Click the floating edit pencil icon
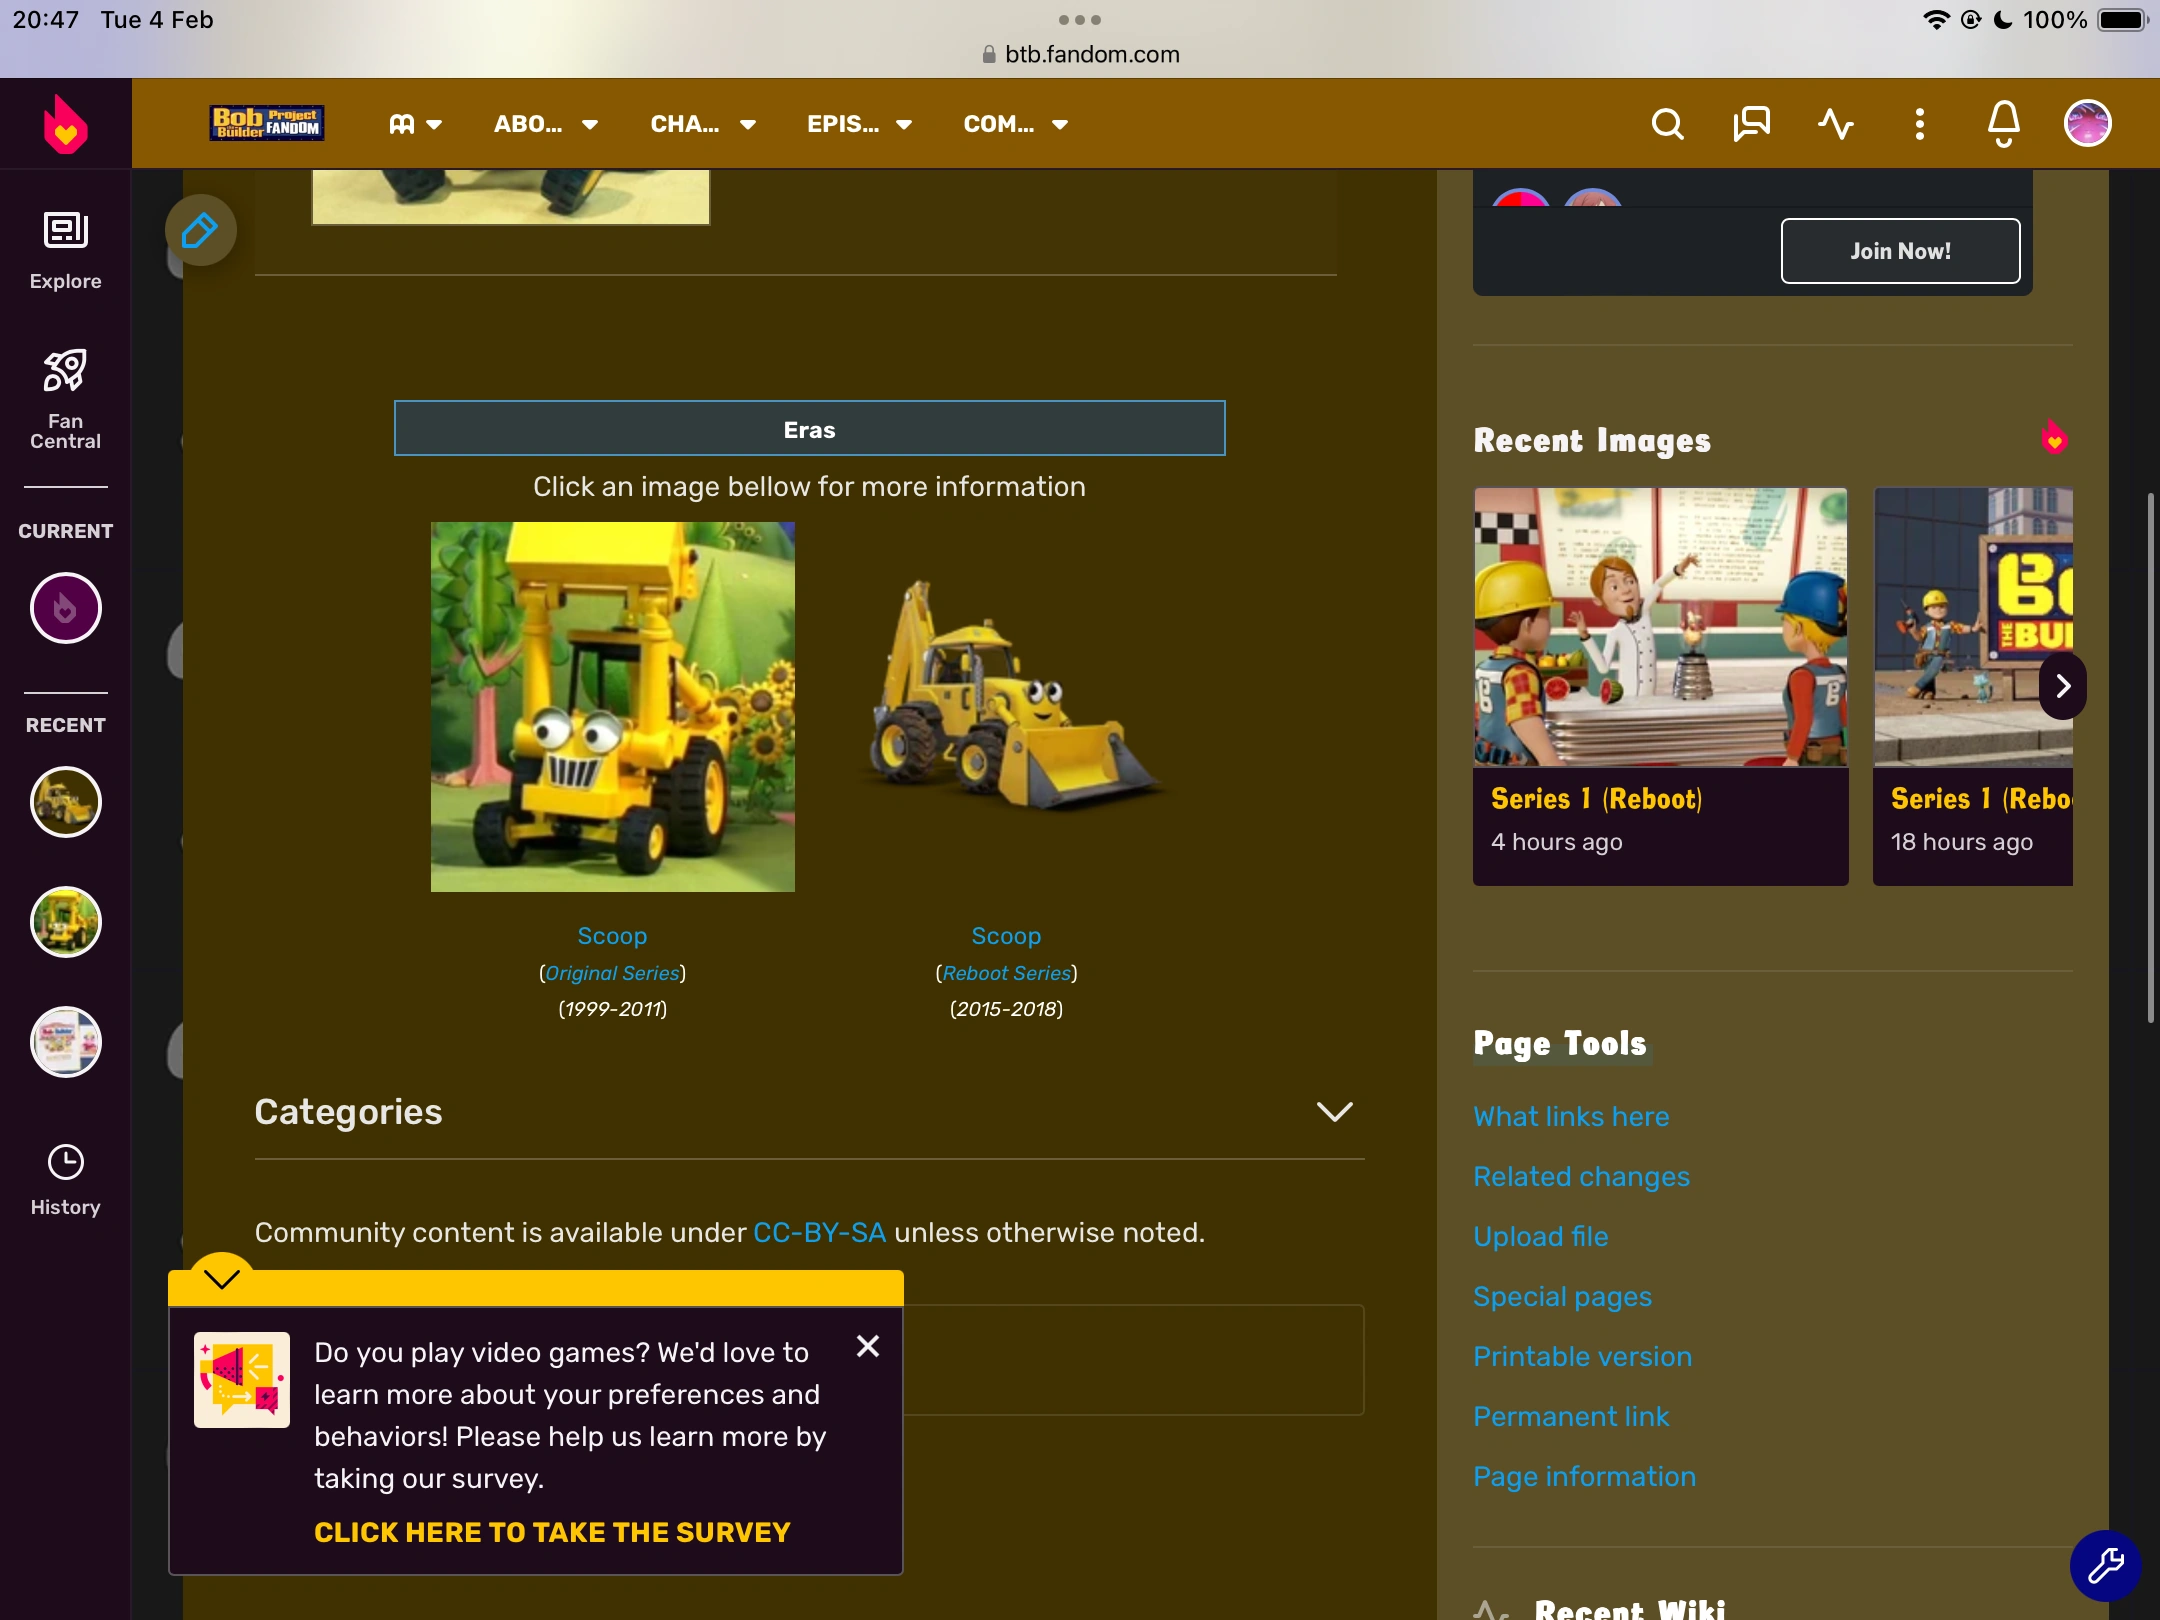The image size is (2160, 1620). point(199,230)
